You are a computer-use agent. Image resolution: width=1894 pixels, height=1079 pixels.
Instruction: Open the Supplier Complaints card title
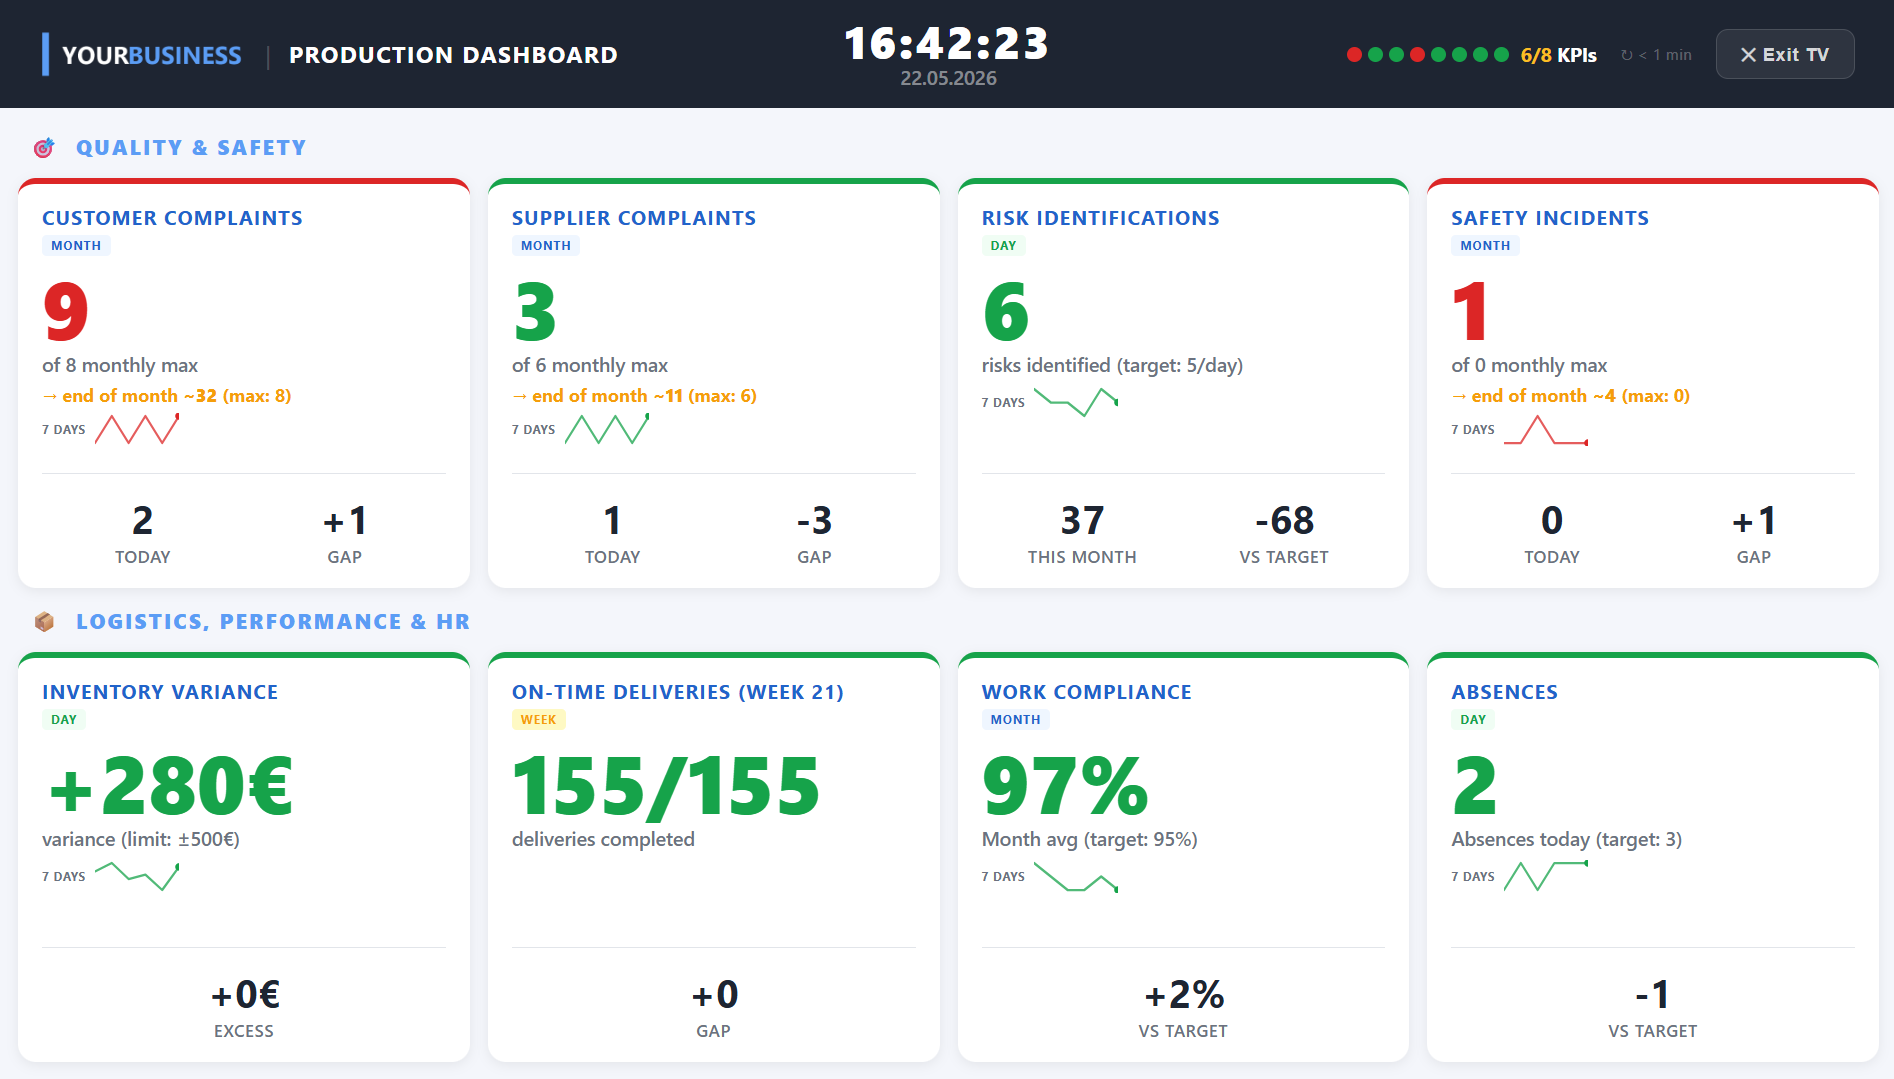coord(634,218)
